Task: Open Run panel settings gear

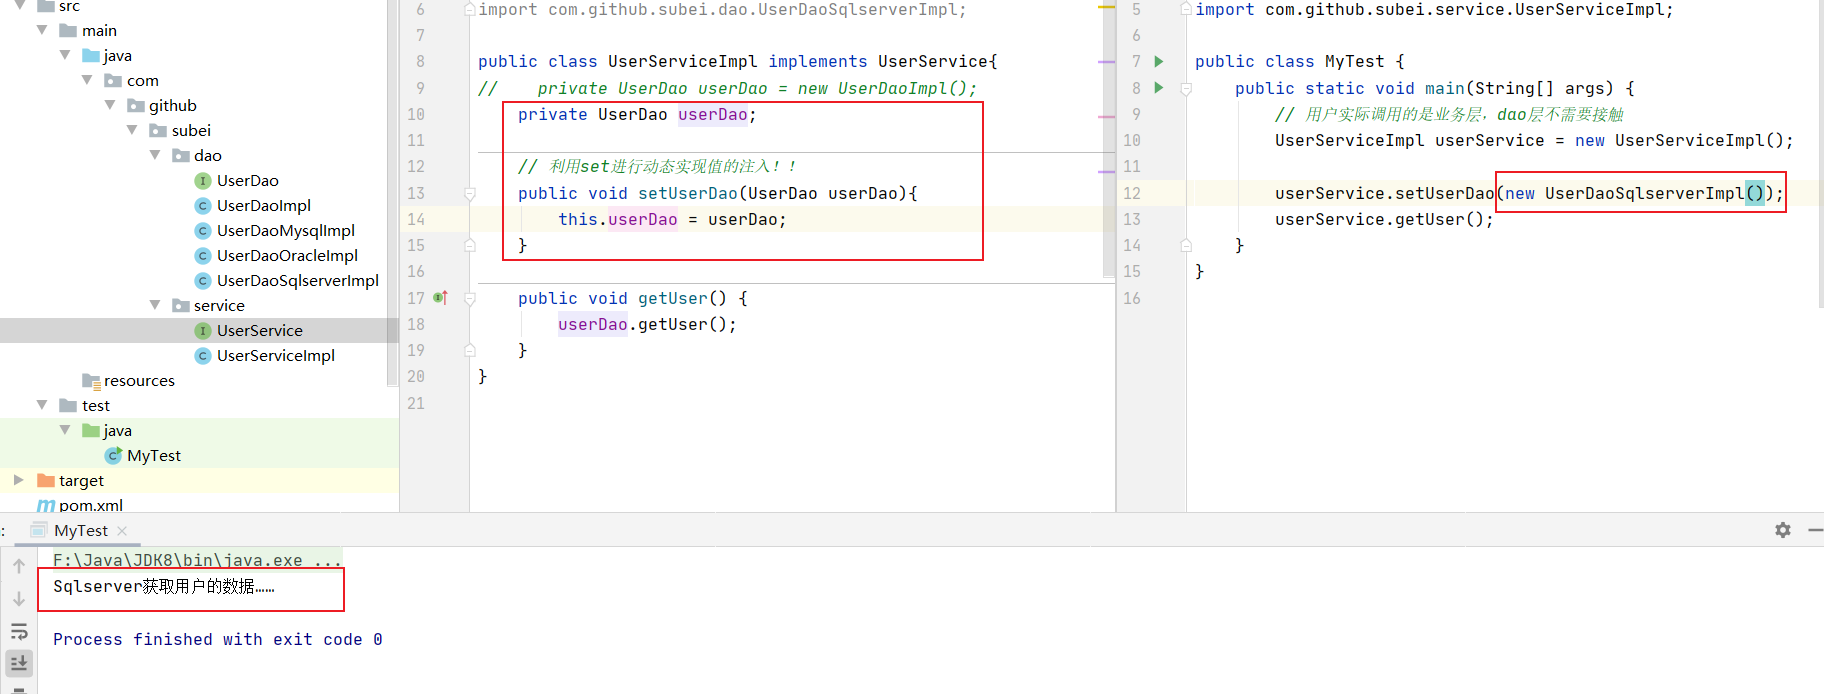Action: (1783, 530)
